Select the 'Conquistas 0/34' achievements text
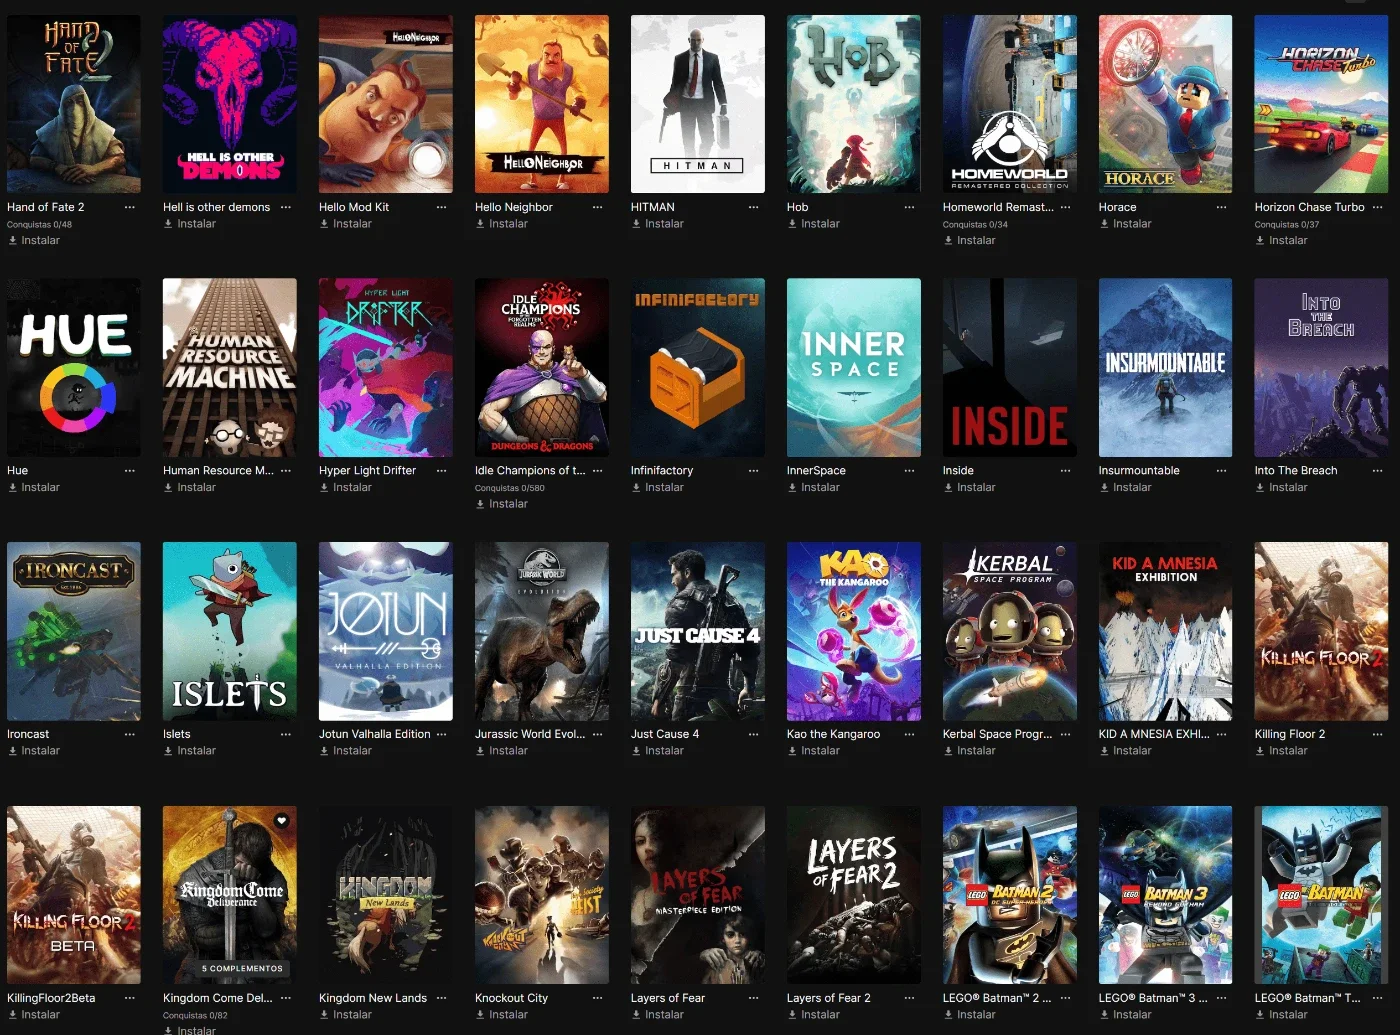1400x1035 pixels. click(x=975, y=224)
